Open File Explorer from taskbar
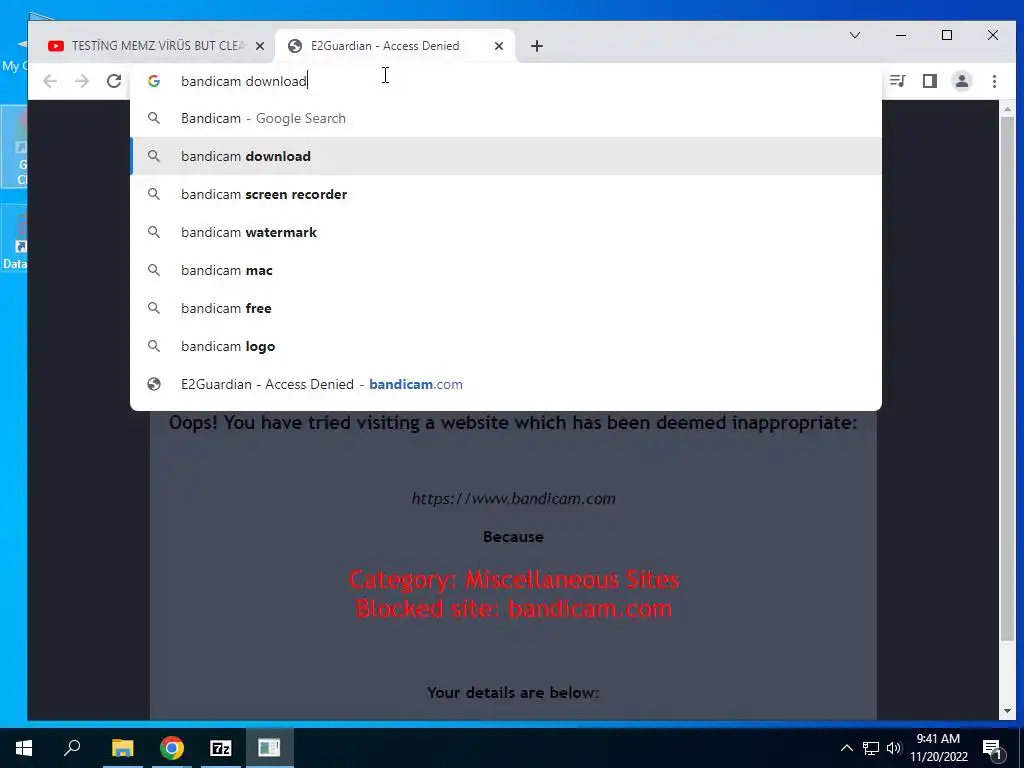This screenshot has height=768, width=1024. coord(122,748)
